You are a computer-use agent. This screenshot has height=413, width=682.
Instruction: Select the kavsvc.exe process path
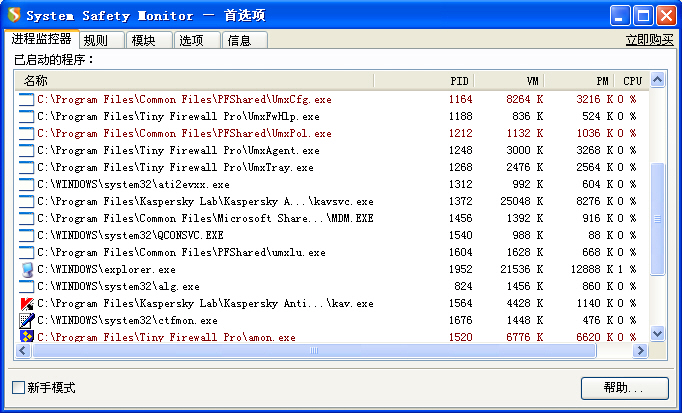[205, 201]
